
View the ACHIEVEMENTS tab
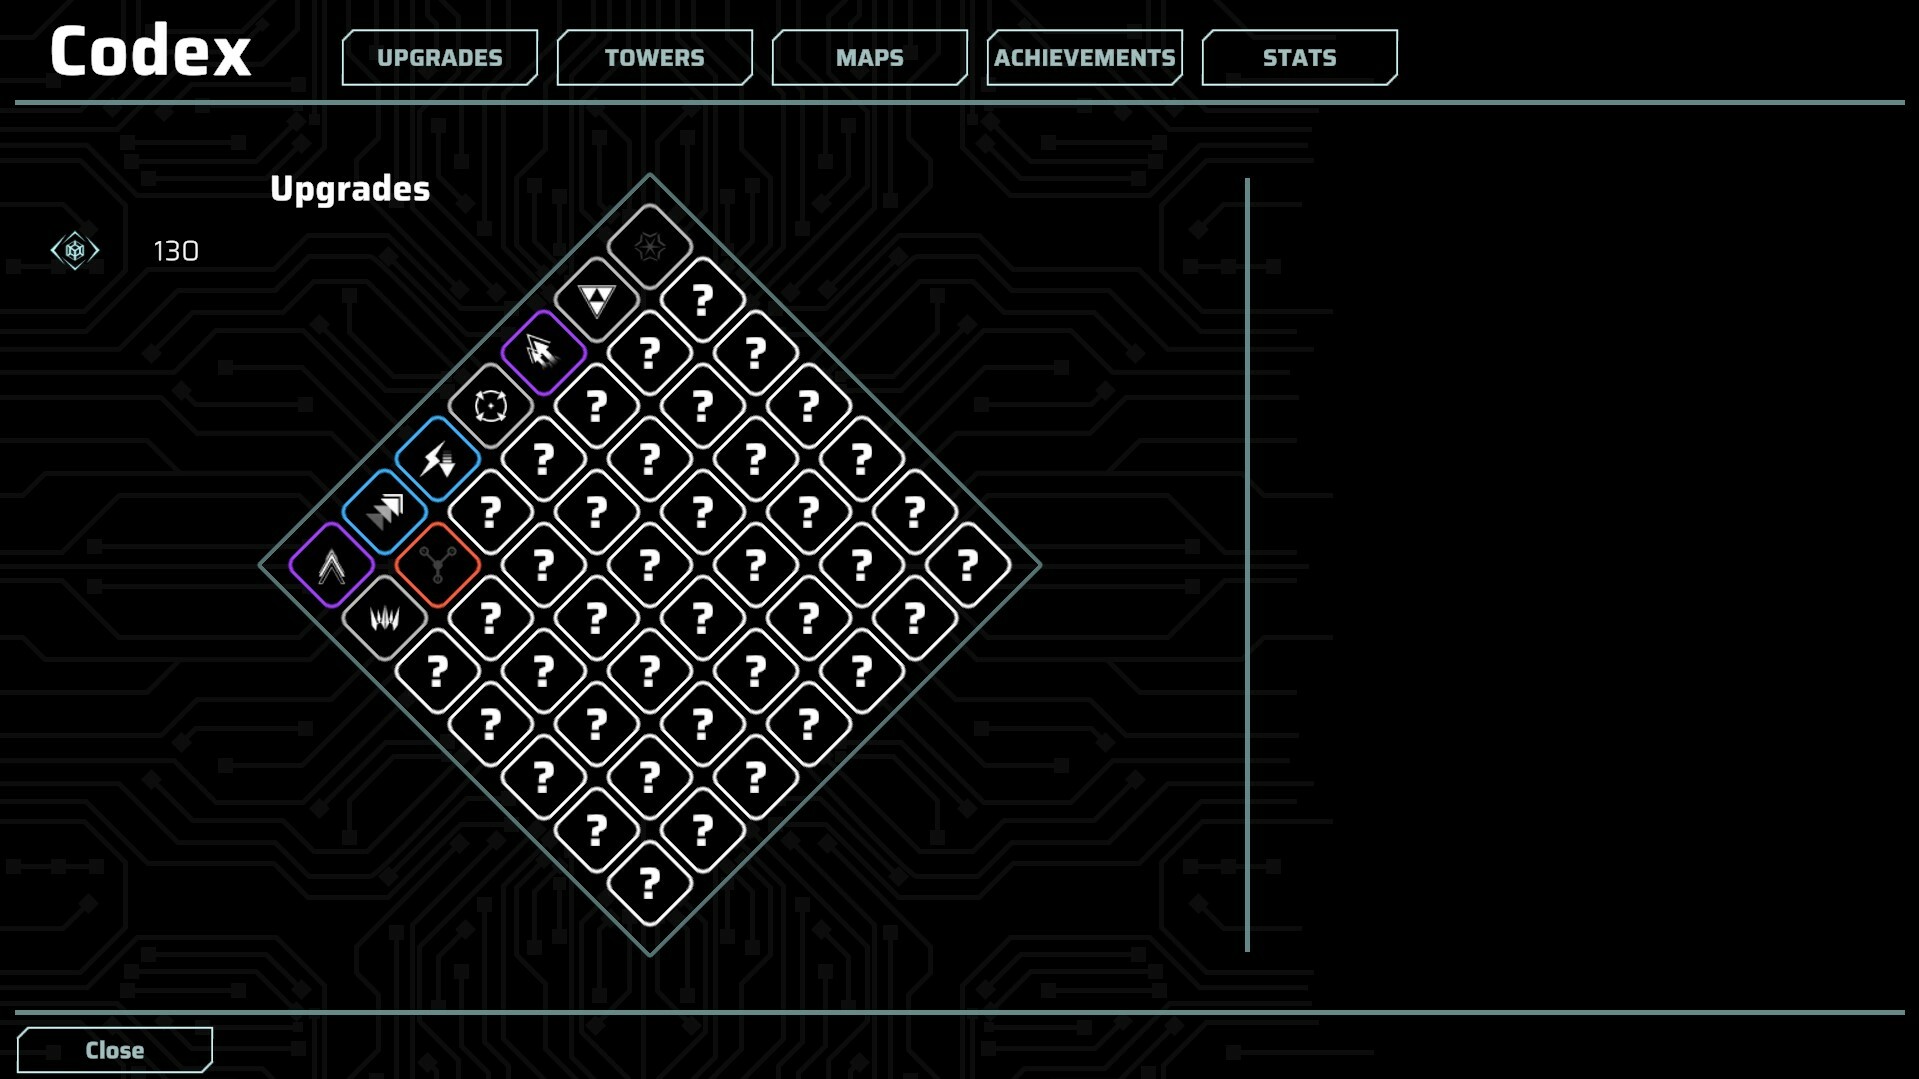coord(1085,57)
